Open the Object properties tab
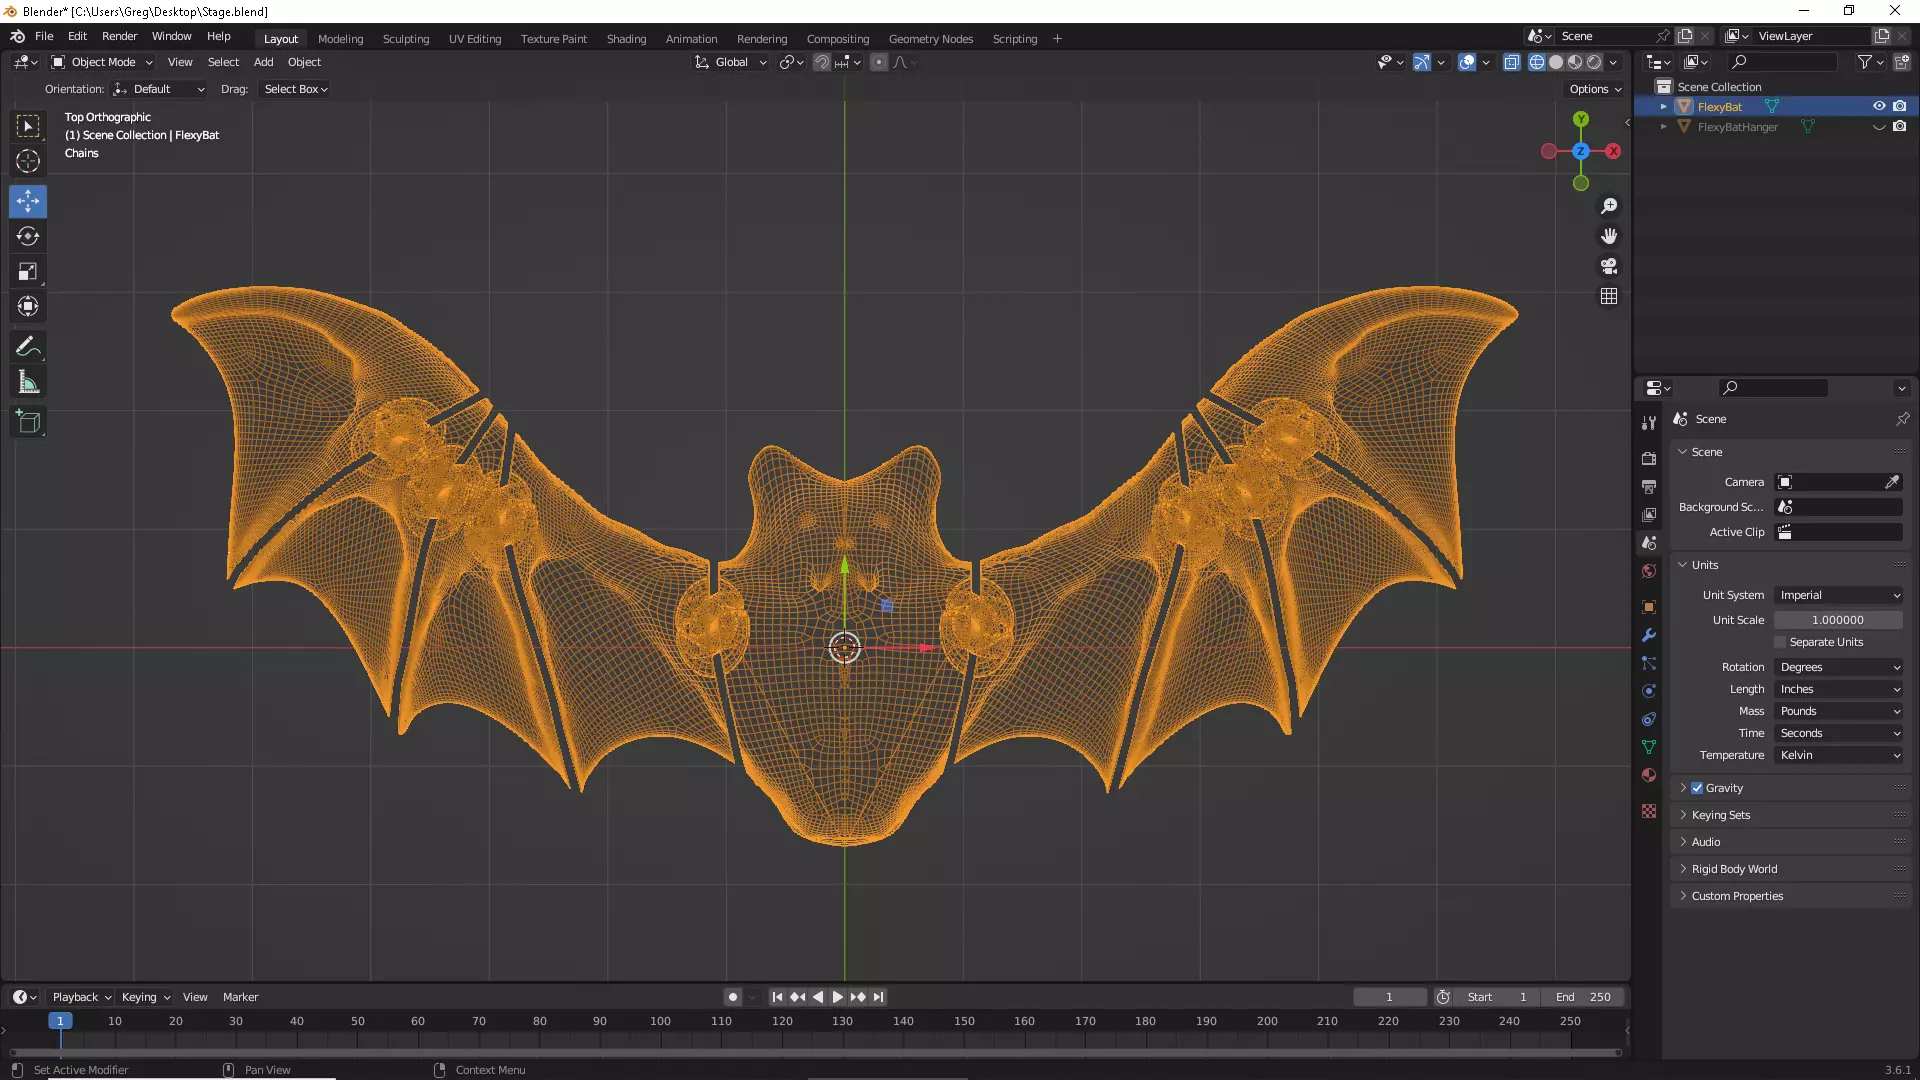The width and height of the screenshot is (1920, 1080). coord(1649,607)
